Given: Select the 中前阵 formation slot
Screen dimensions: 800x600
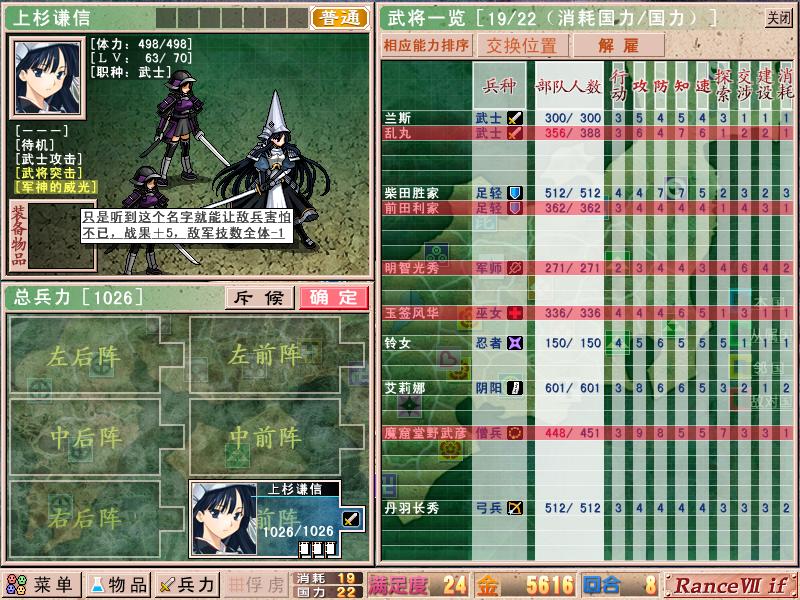Looking at the screenshot, I should pyautogui.click(x=277, y=437).
